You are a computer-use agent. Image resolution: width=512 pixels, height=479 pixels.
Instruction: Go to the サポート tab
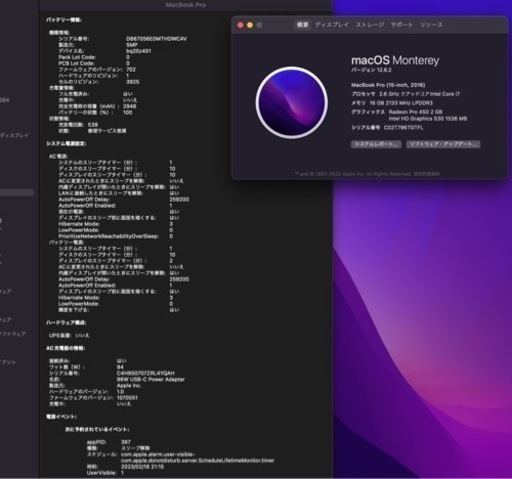point(402,25)
